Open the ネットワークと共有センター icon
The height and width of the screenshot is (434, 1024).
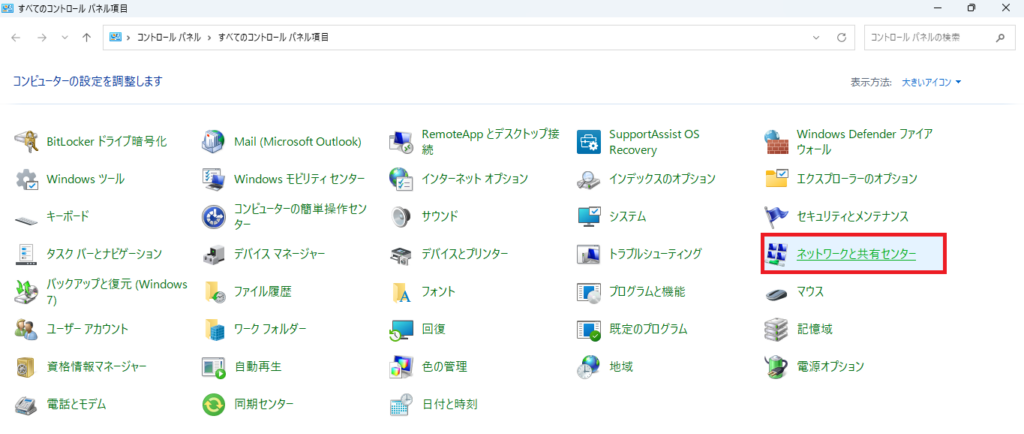pos(776,254)
